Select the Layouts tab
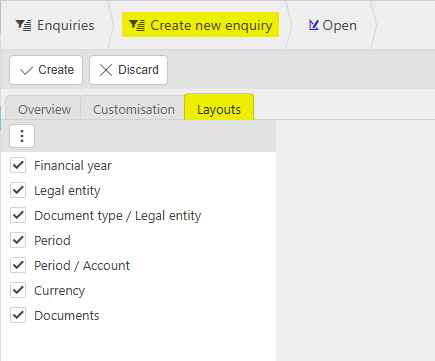The width and height of the screenshot is (435, 361). 219,109
